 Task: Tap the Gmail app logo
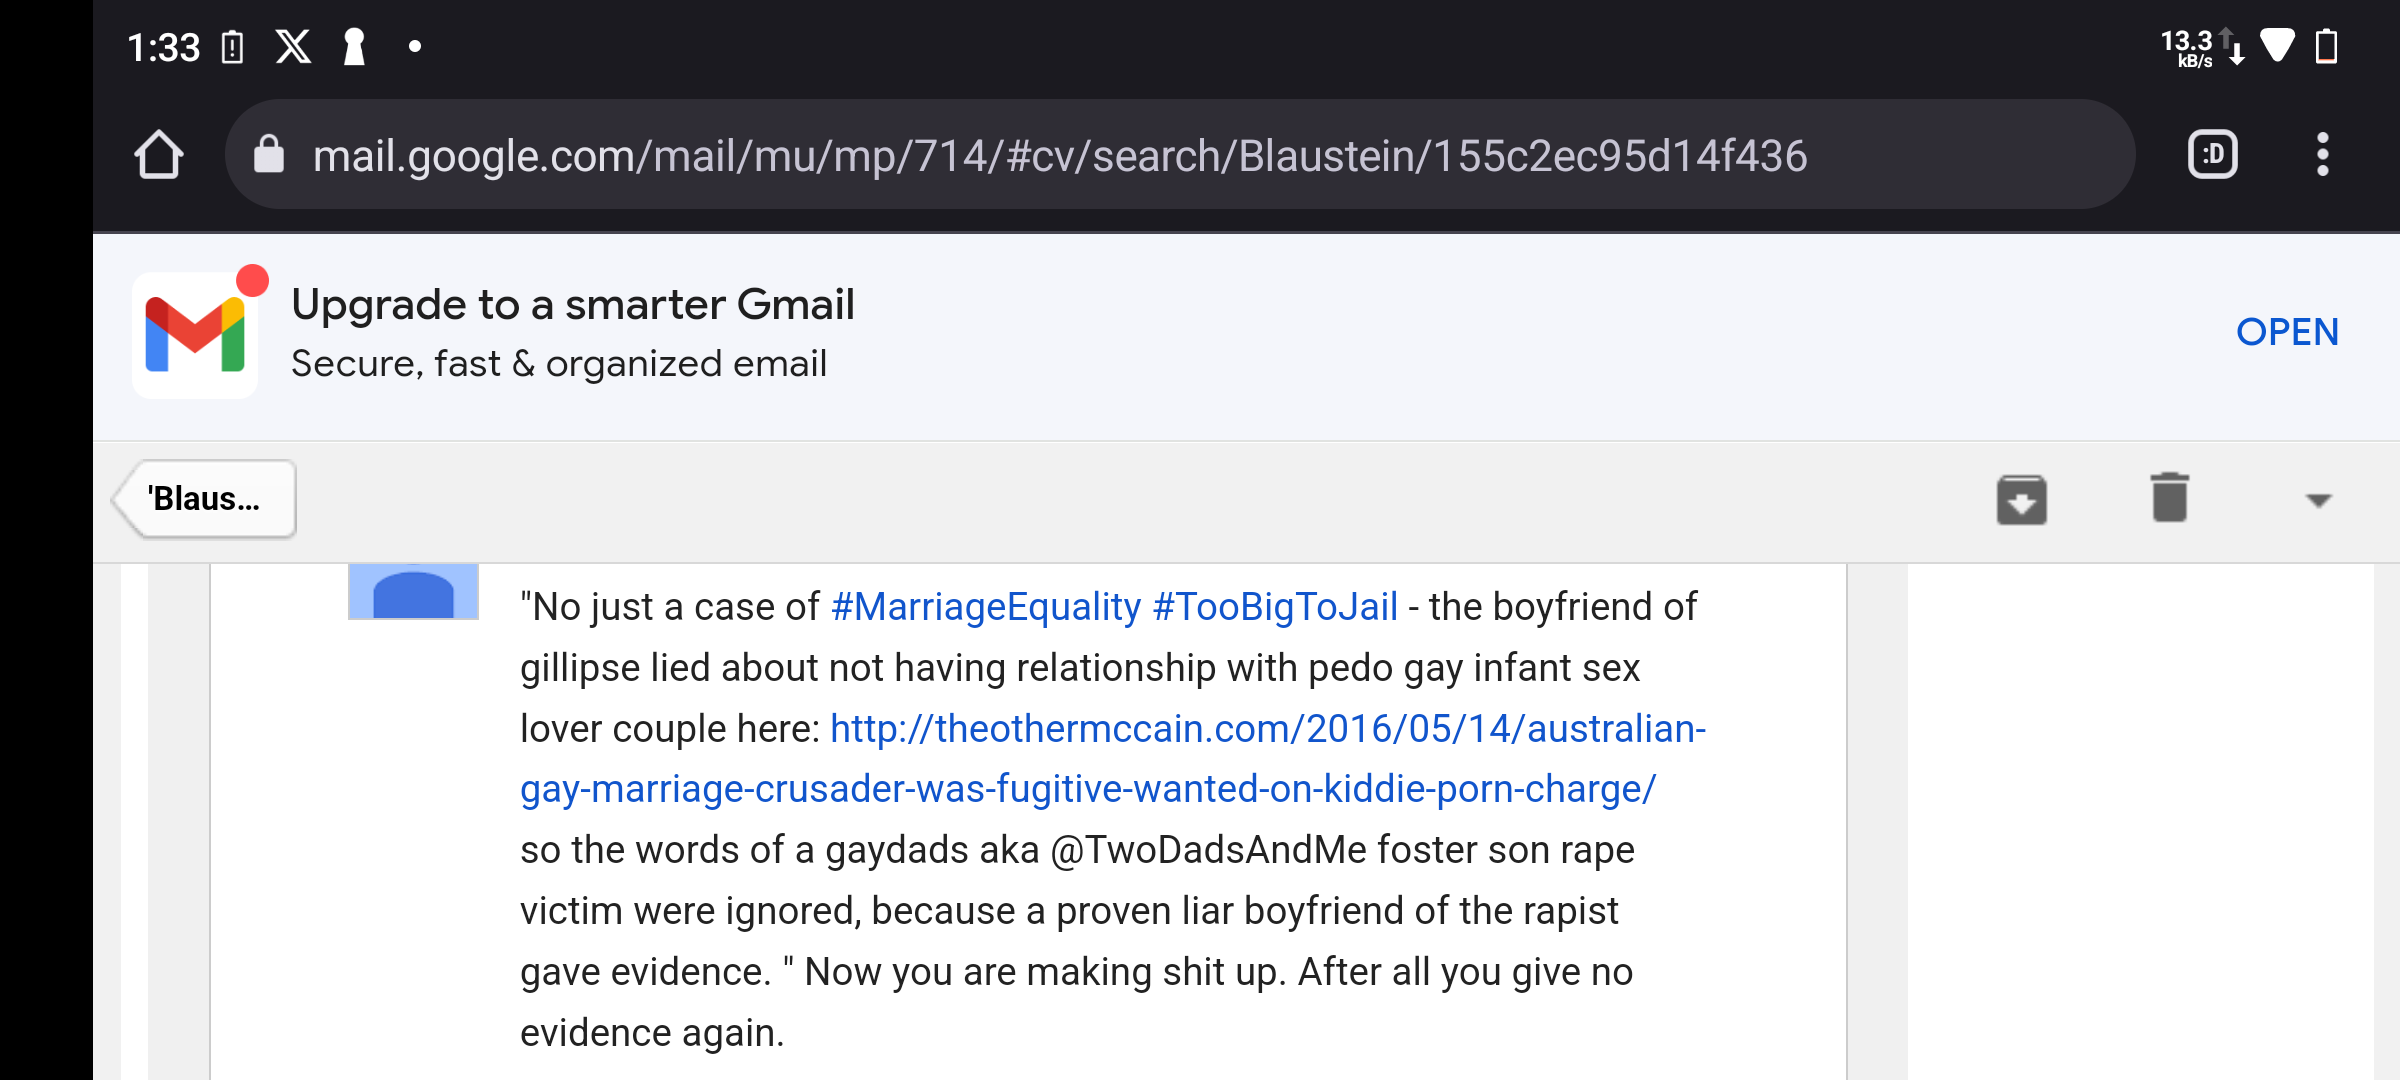[195, 335]
